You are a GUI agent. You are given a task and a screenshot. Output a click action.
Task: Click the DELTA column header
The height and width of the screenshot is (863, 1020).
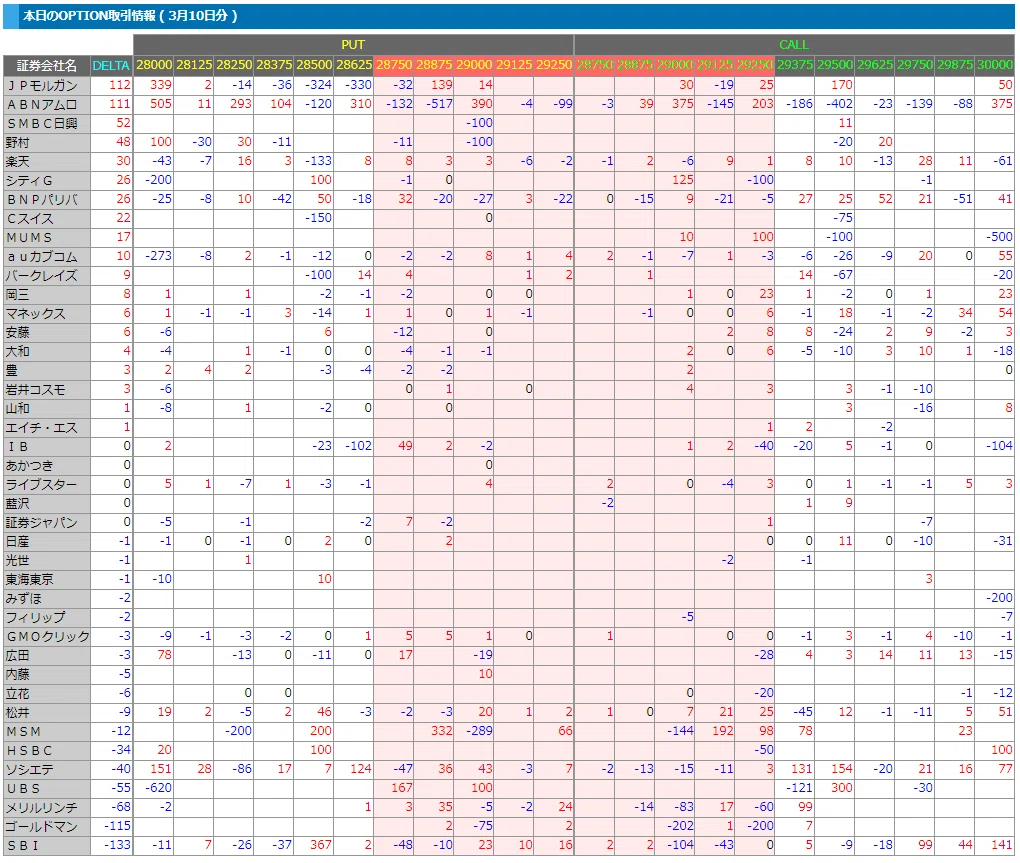click(111, 65)
